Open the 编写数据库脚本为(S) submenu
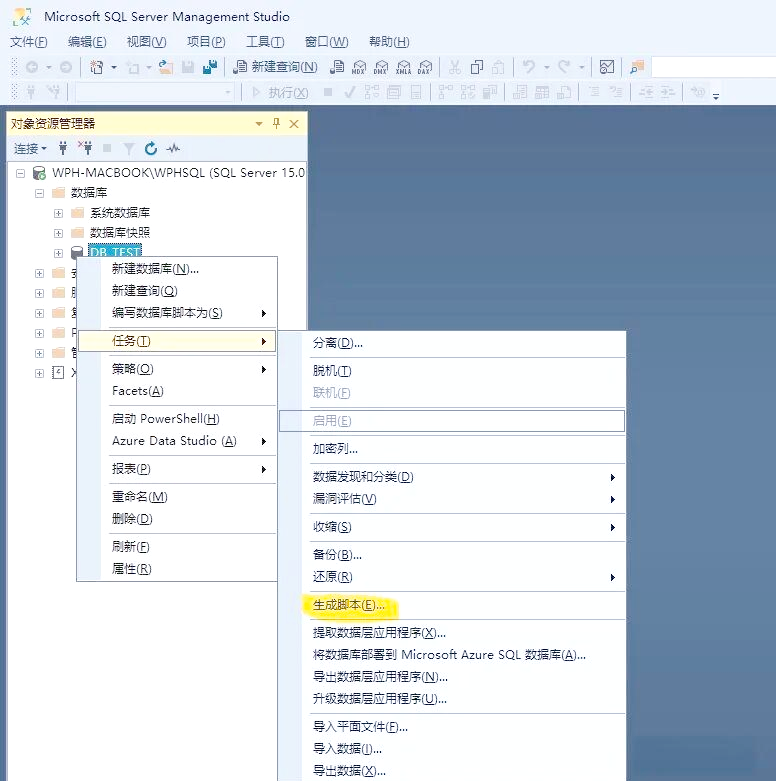Viewport: 776px width, 781px height. (177, 313)
